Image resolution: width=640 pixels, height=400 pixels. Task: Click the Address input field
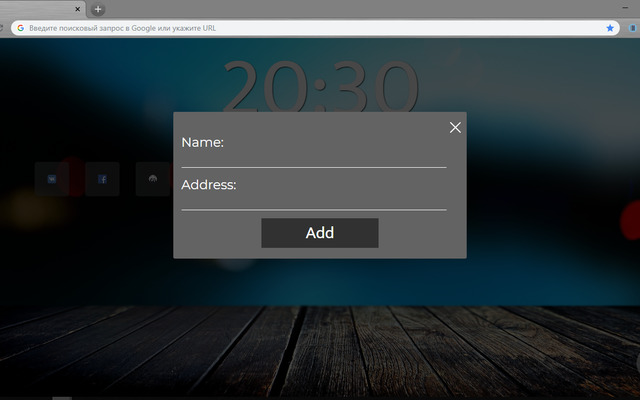click(313, 202)
